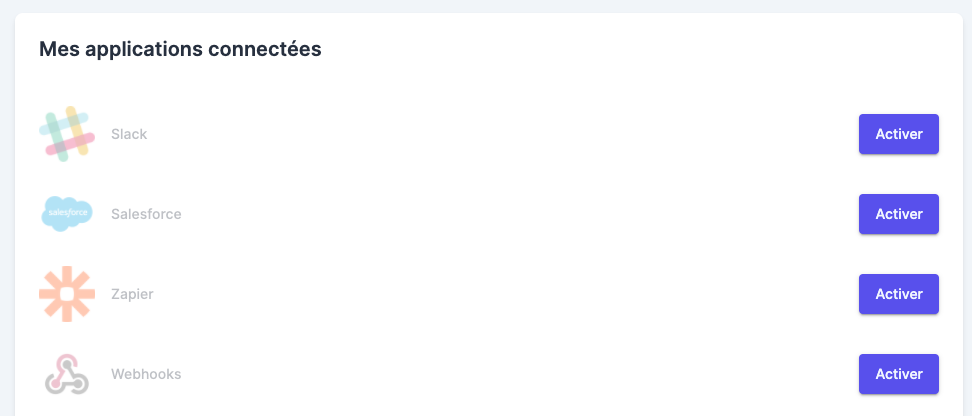Select the Zapier app name label
This screenshot has width=972, height=416.
coord(132,294)
